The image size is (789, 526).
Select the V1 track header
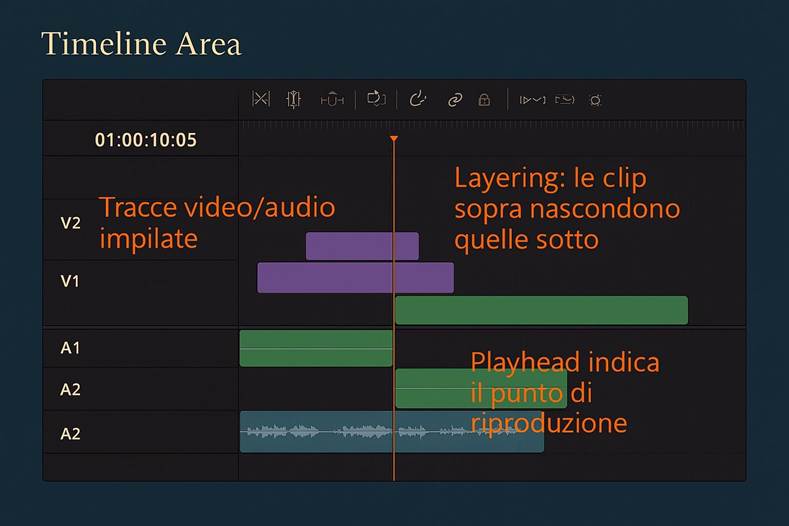70,281
